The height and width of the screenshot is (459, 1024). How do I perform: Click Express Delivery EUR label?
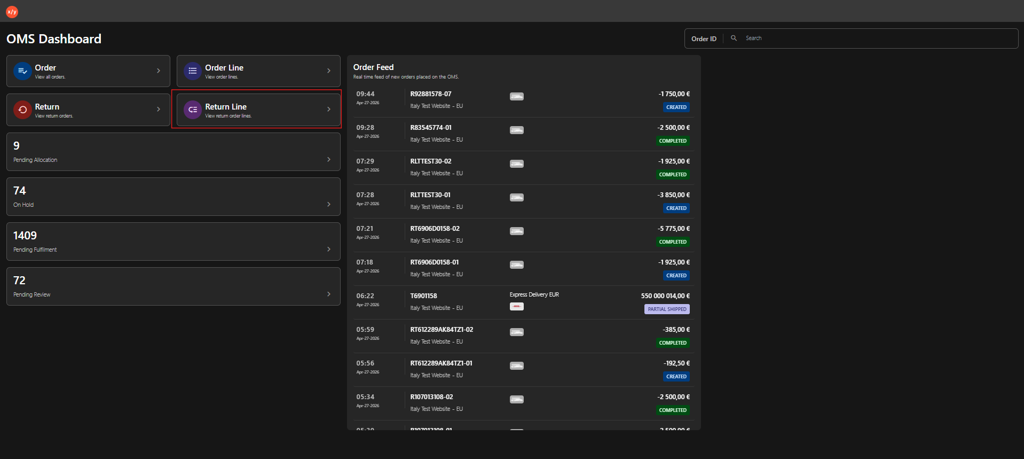(x=534, y=294)
